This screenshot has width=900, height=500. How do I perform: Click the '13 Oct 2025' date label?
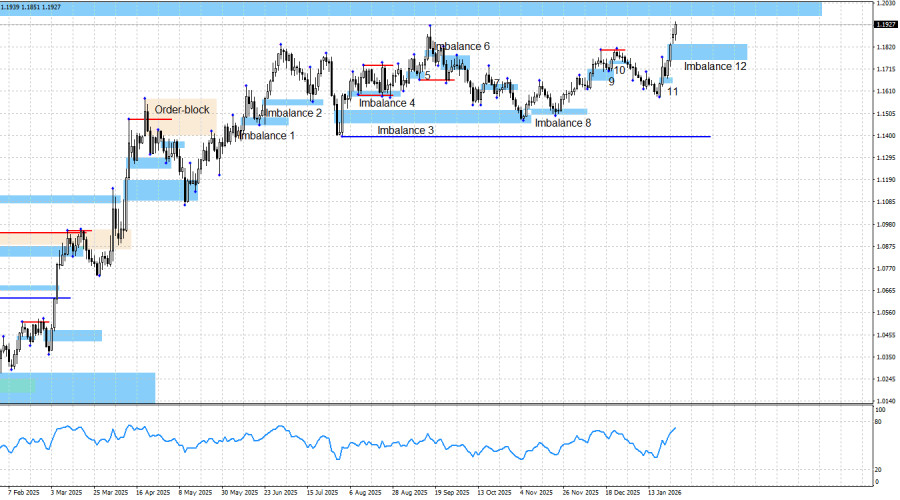[494, 493]
